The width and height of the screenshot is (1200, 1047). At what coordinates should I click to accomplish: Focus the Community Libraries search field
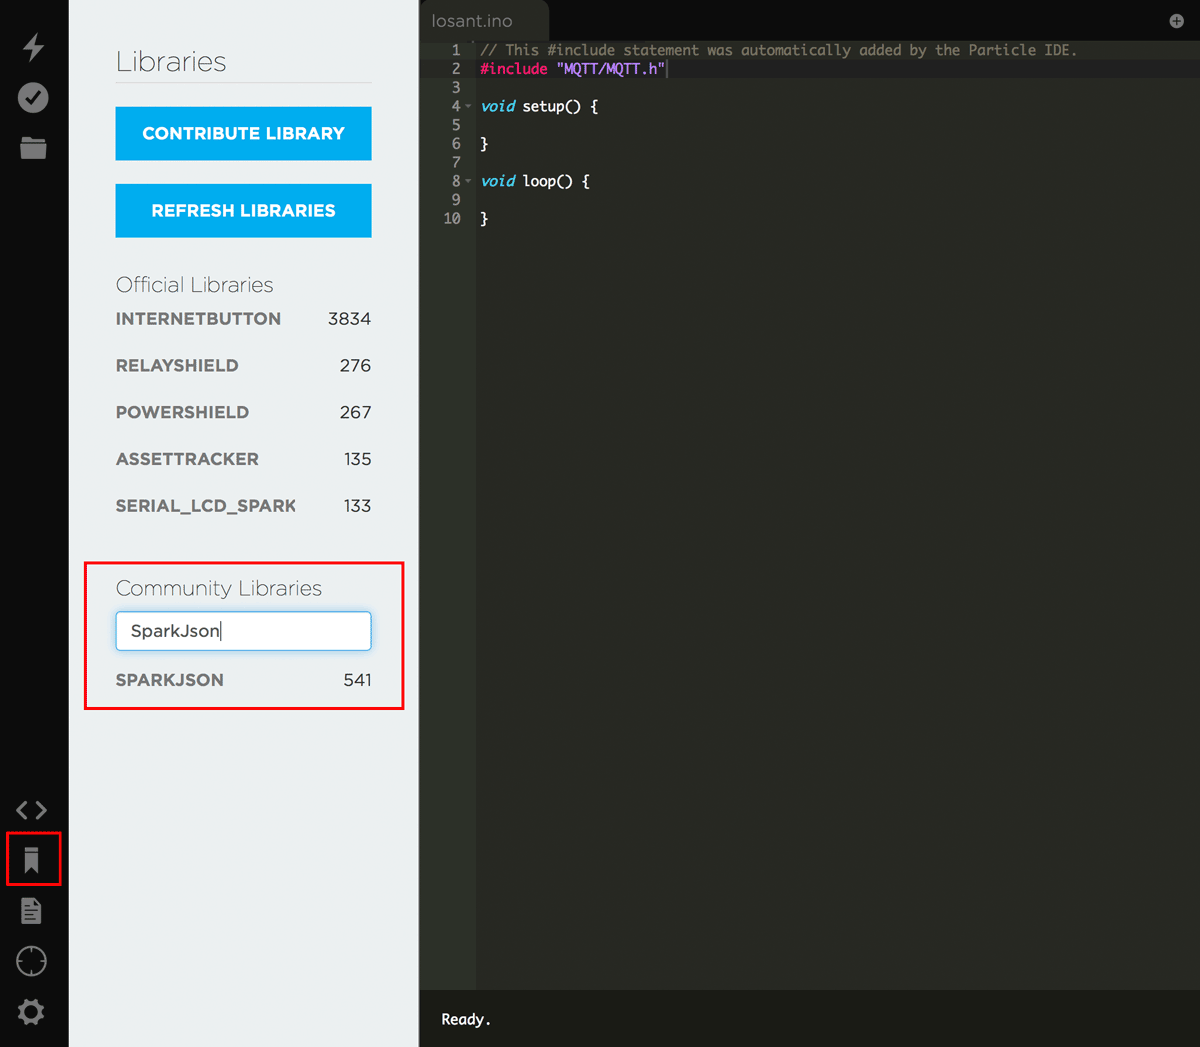pyautogui.click(x=243, y=631)
